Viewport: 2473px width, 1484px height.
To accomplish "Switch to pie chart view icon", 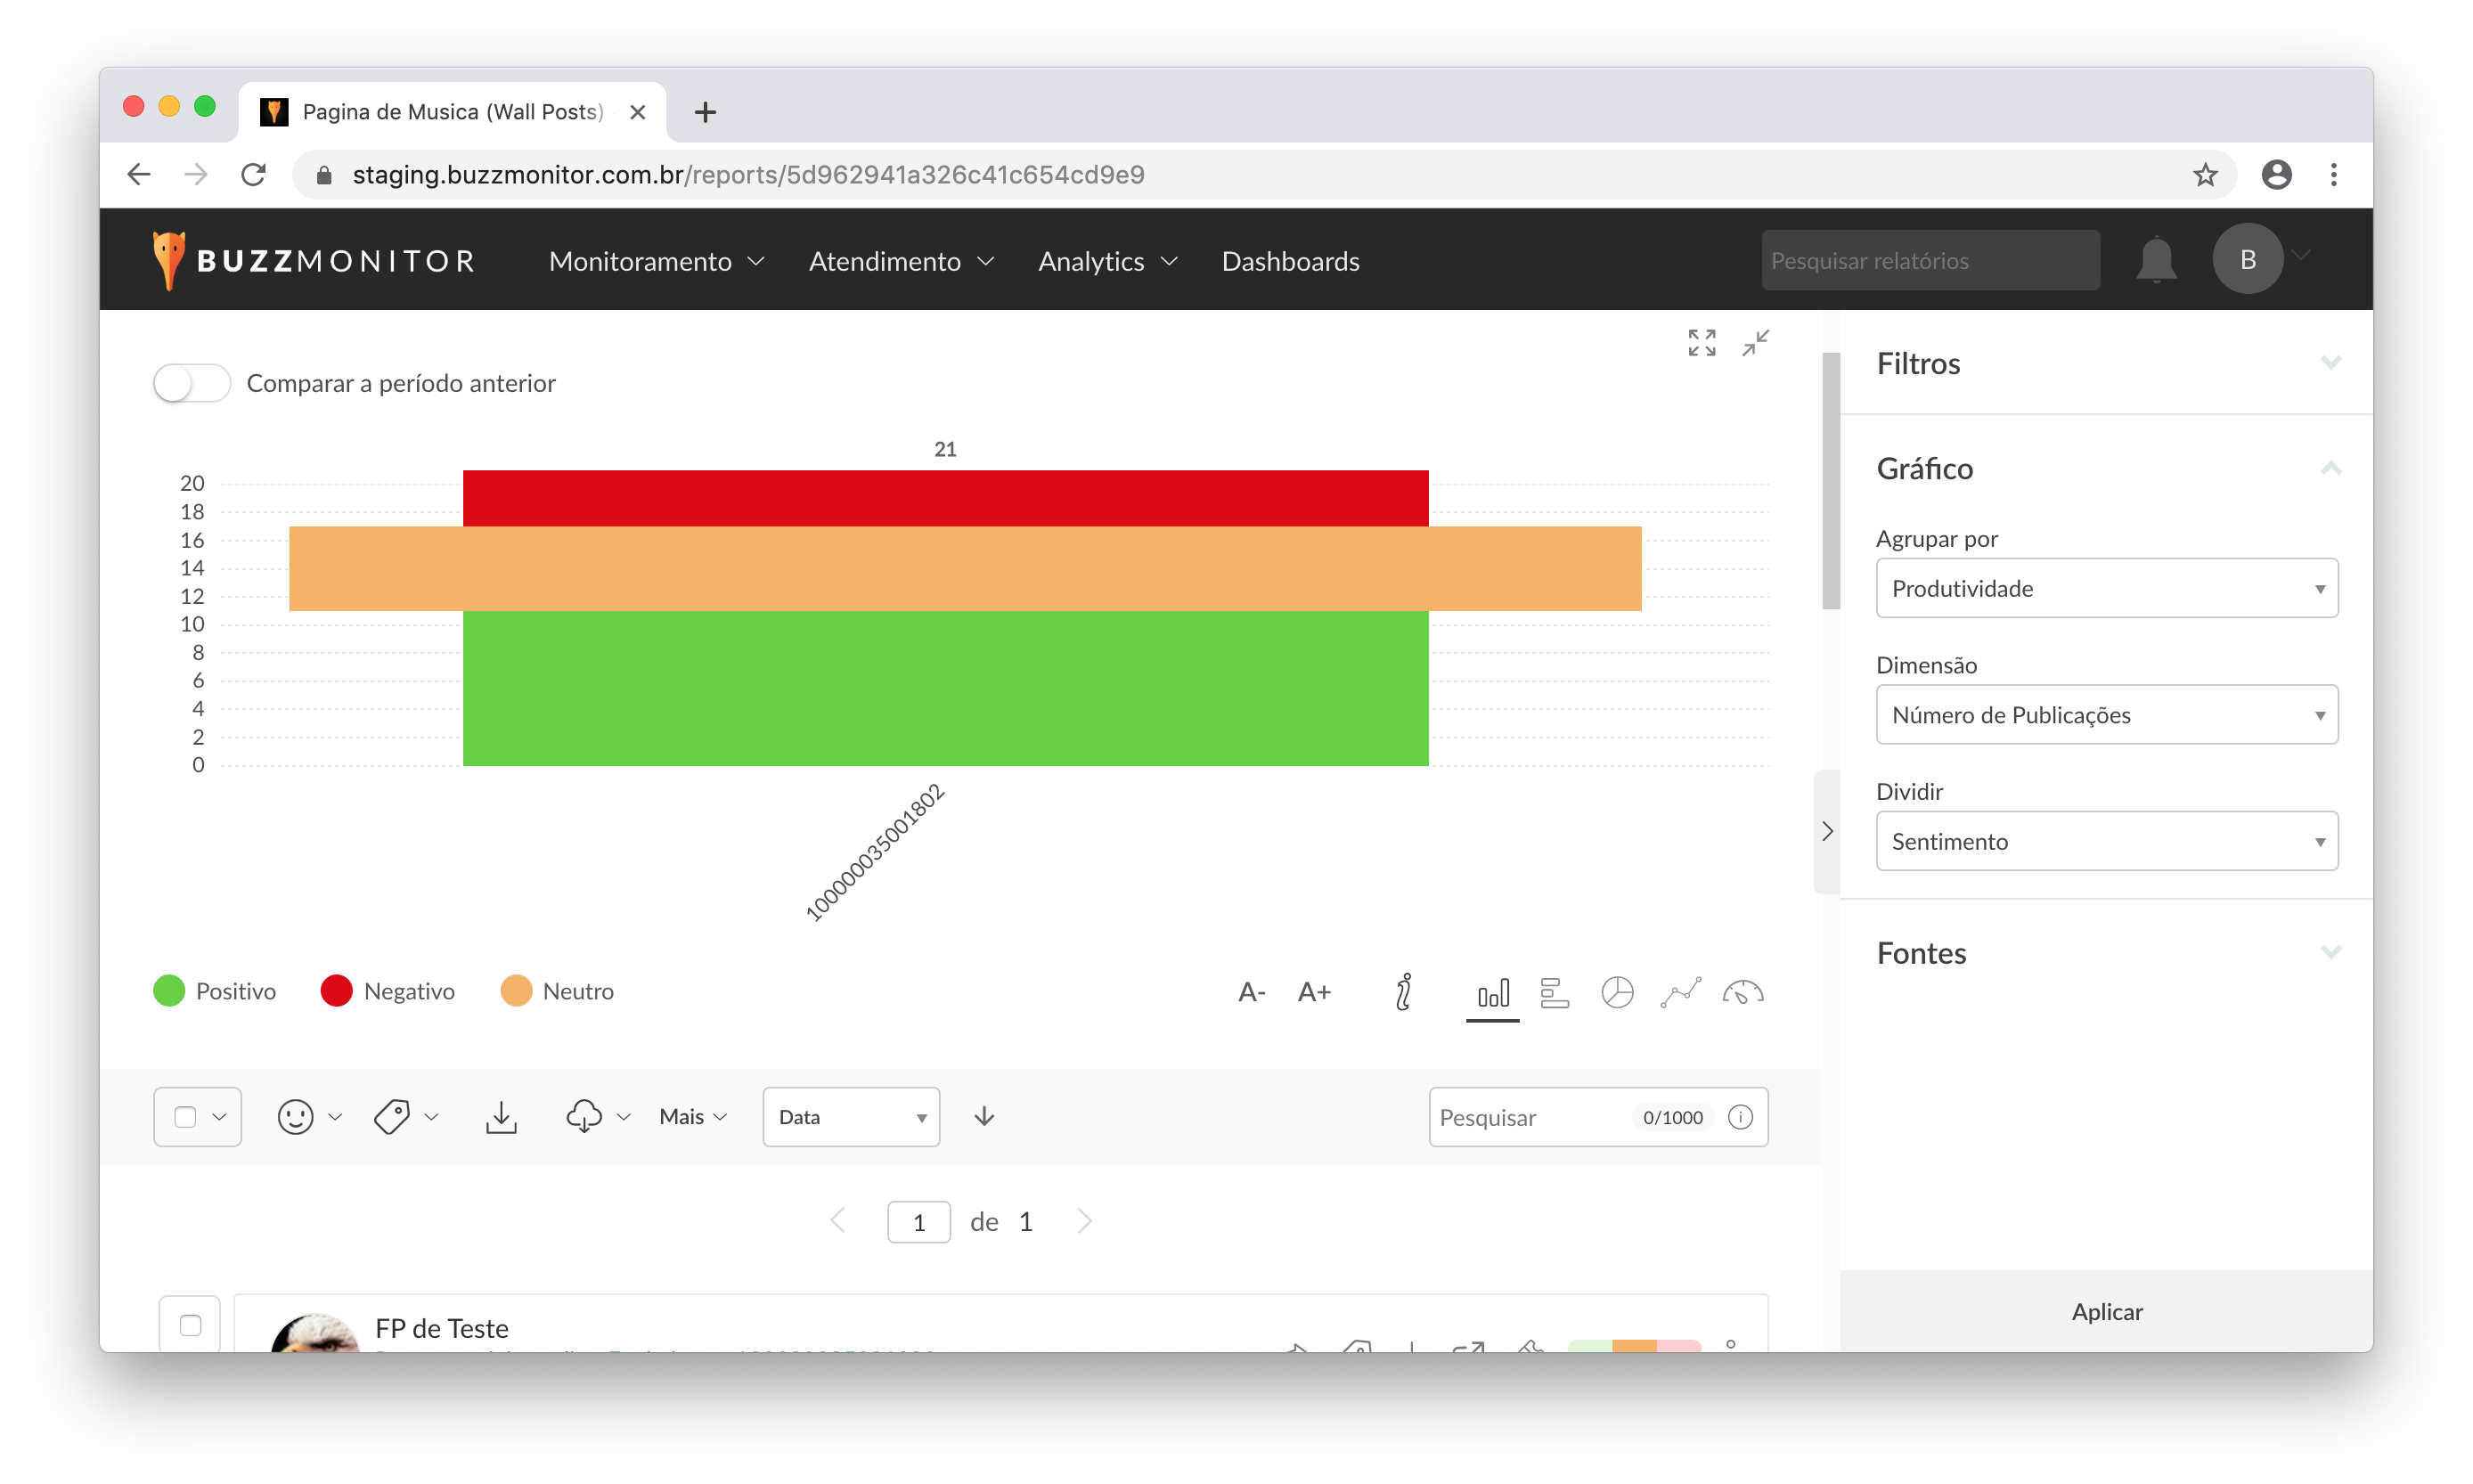I will tap(1616, 993).
